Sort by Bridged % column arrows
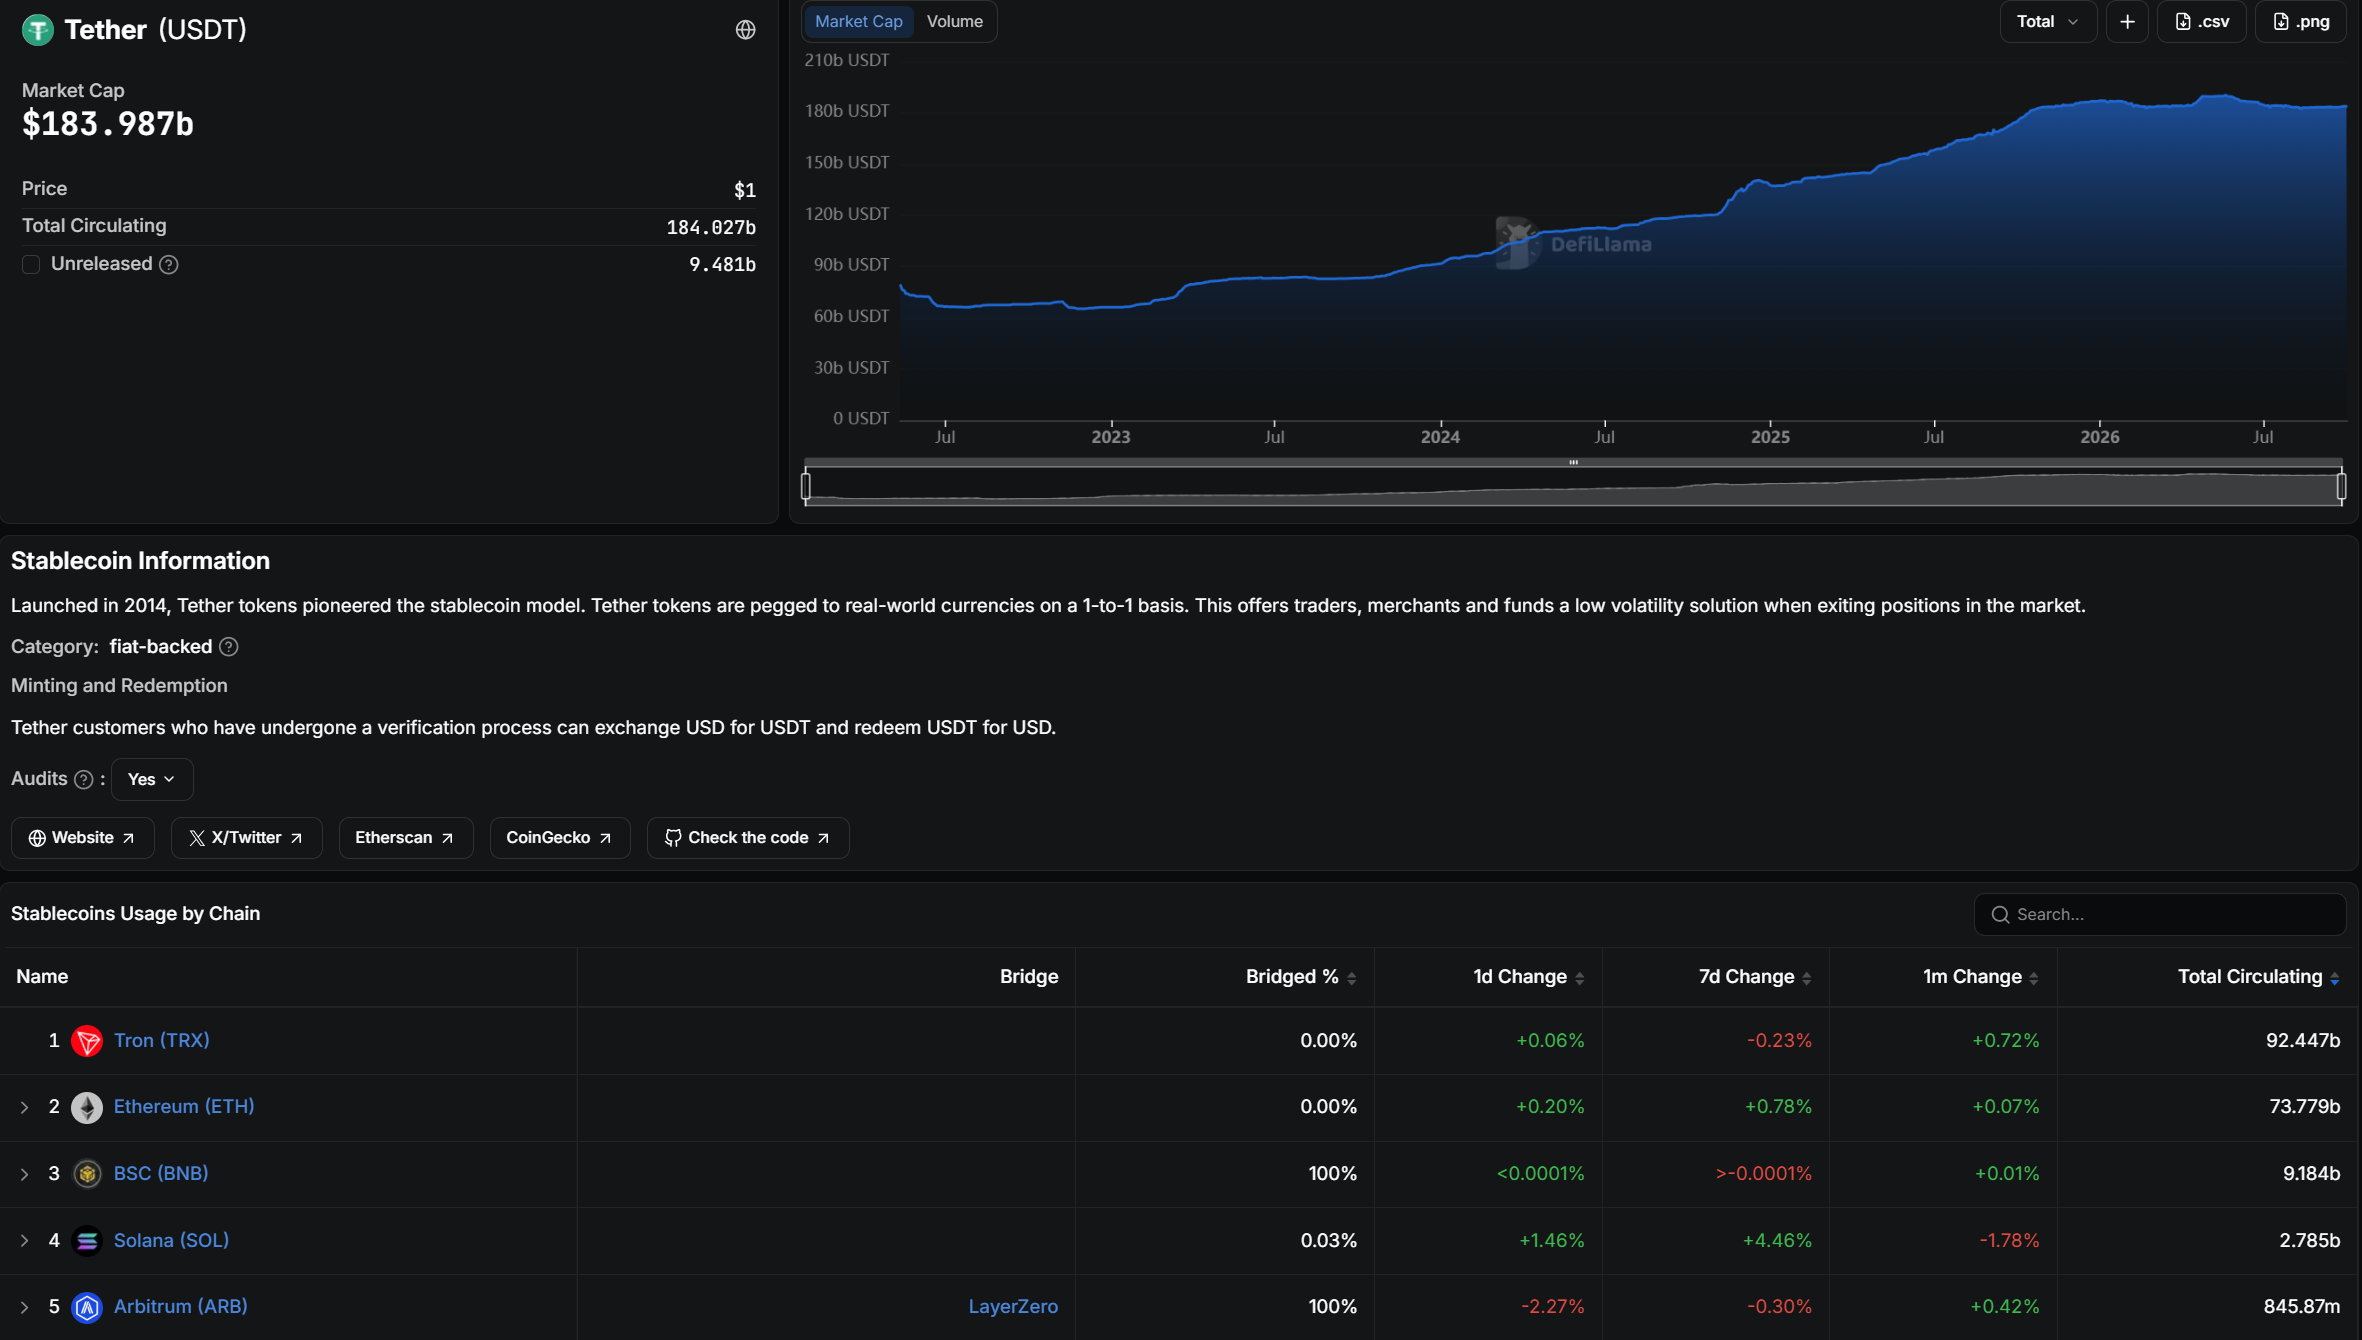The width and height of the screenshot is (2362, 1340). point(1352,978)
